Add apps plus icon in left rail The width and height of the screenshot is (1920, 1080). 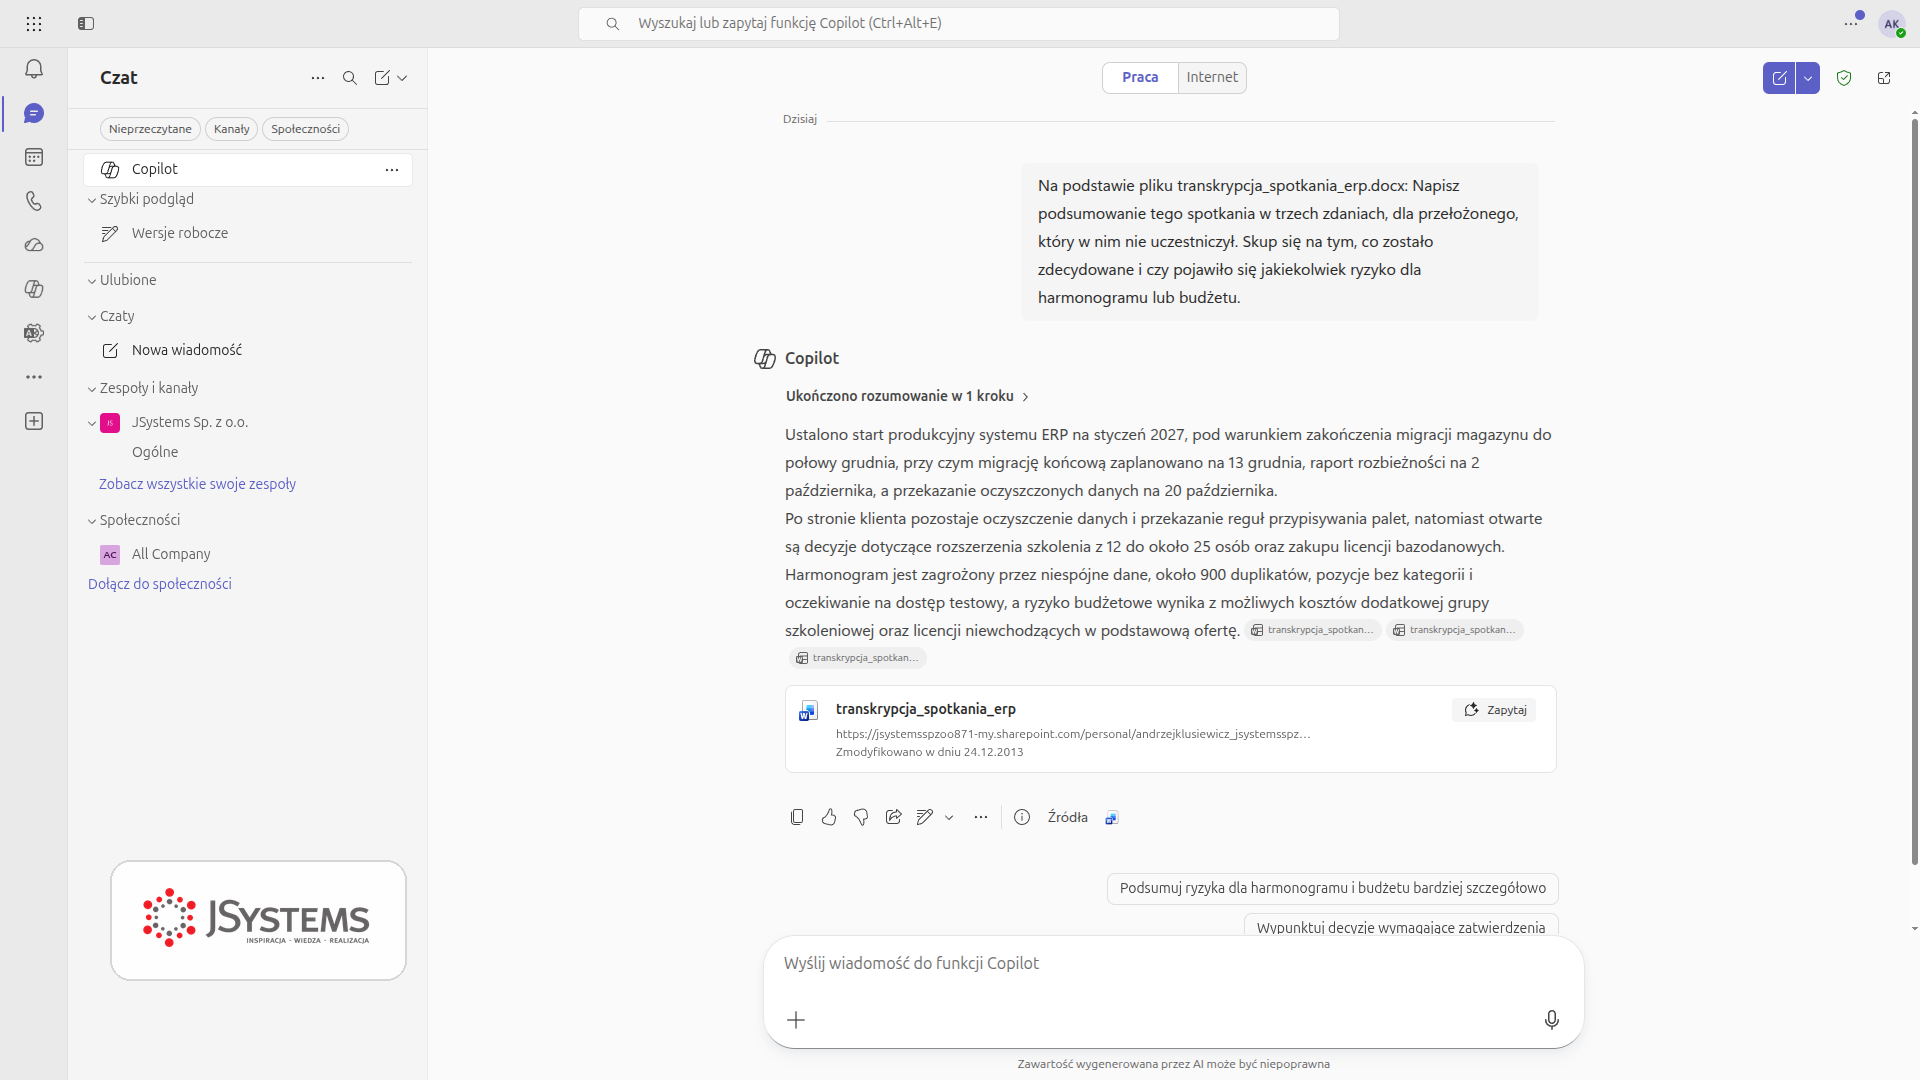click(34, 421)
